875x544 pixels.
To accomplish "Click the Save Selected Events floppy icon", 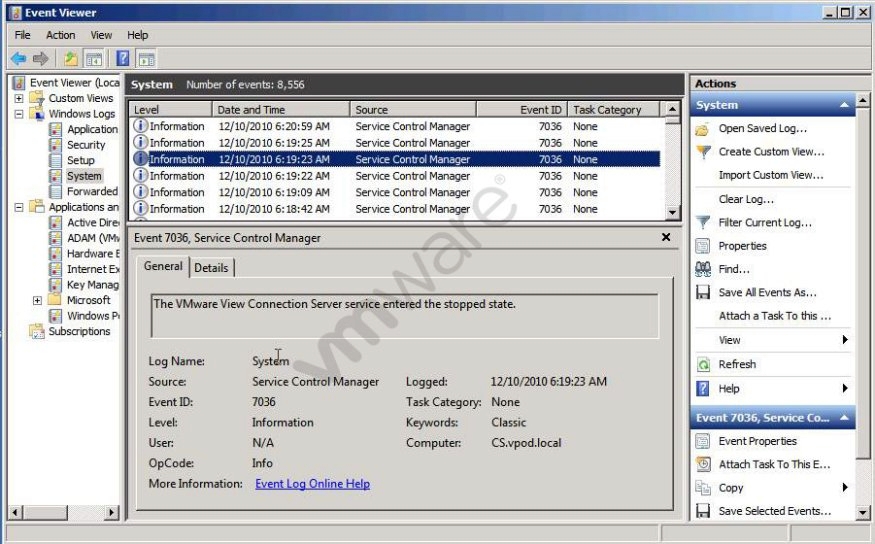I will click(703, 511).
